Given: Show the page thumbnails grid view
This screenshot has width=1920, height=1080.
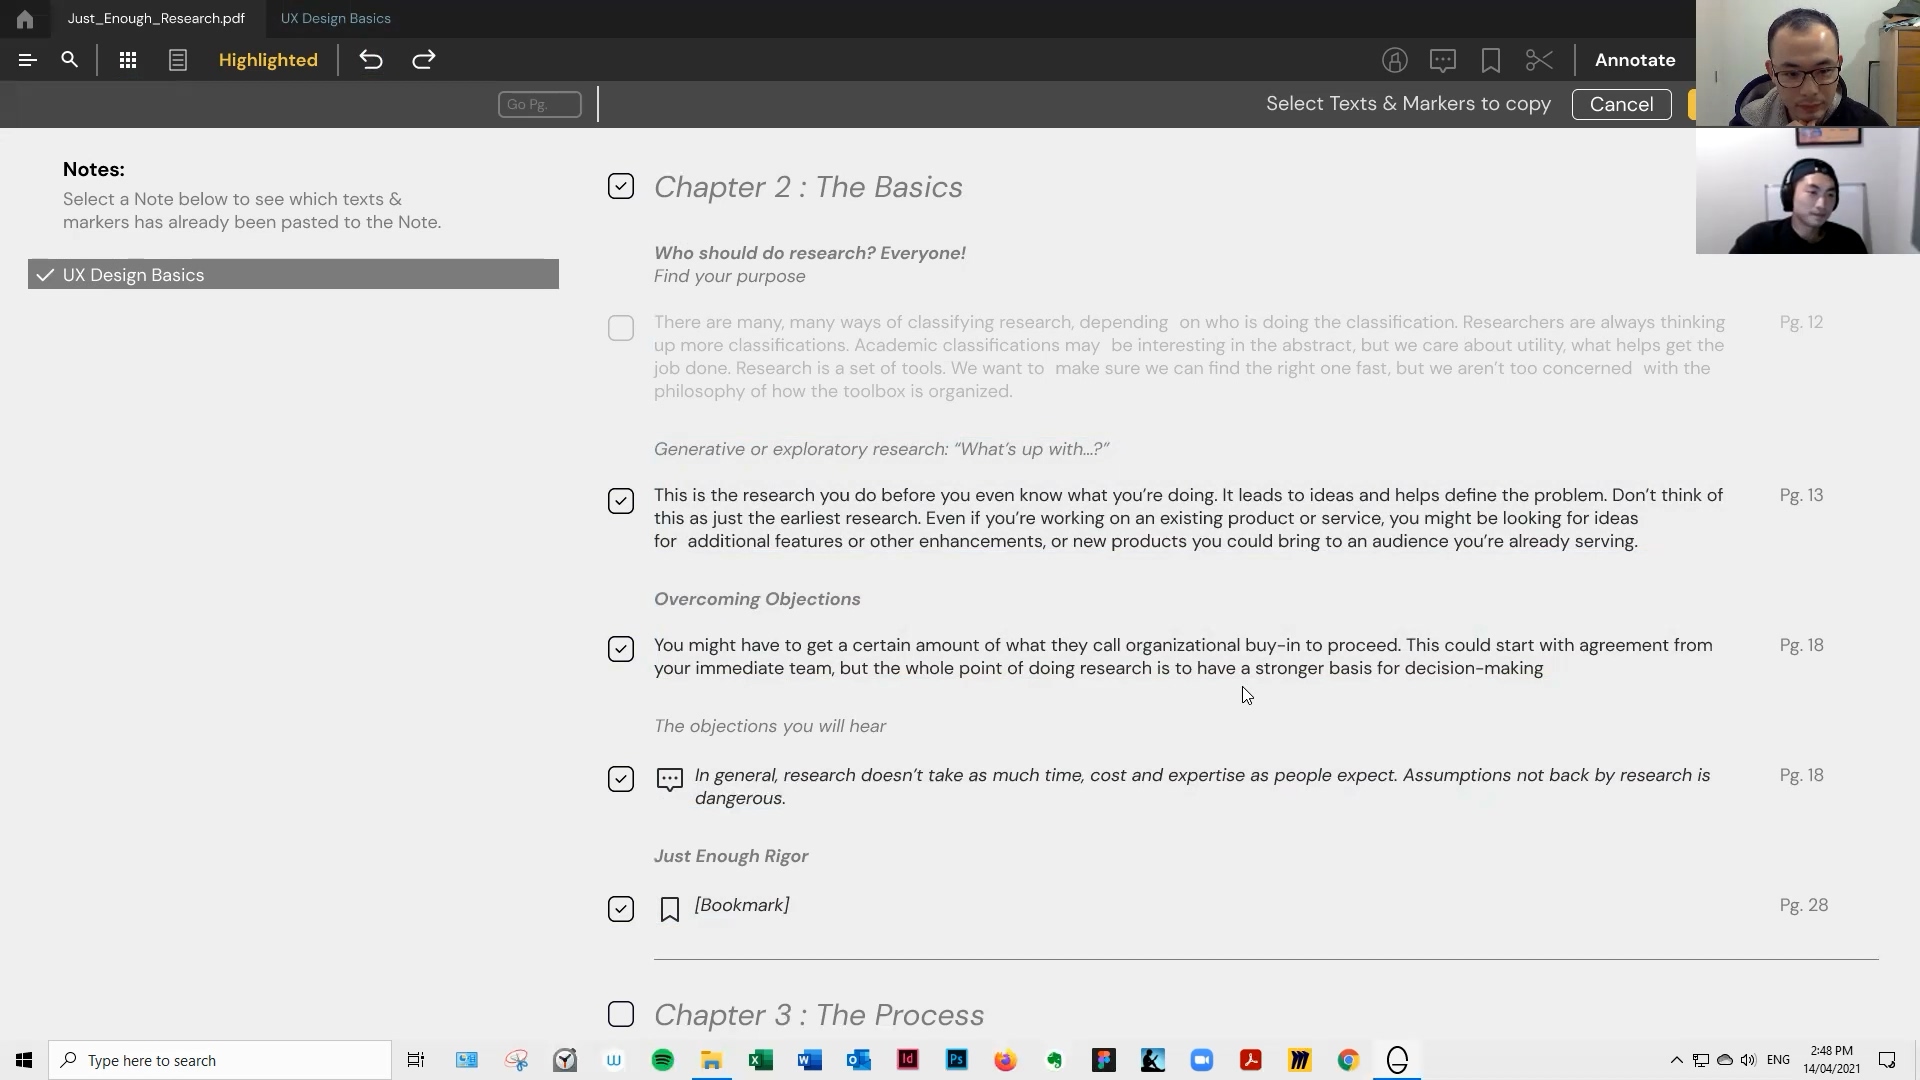Looking at the screenshot, I should point(128,60).
